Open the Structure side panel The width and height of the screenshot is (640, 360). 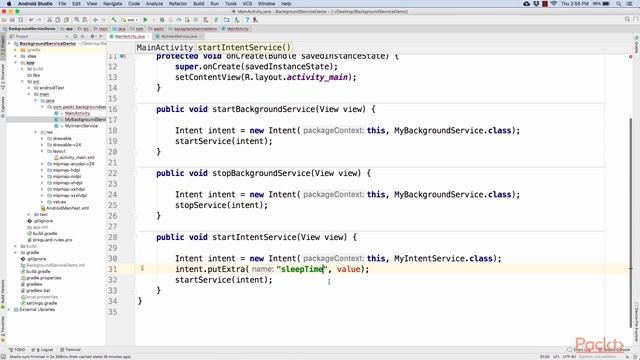(3, 77)
